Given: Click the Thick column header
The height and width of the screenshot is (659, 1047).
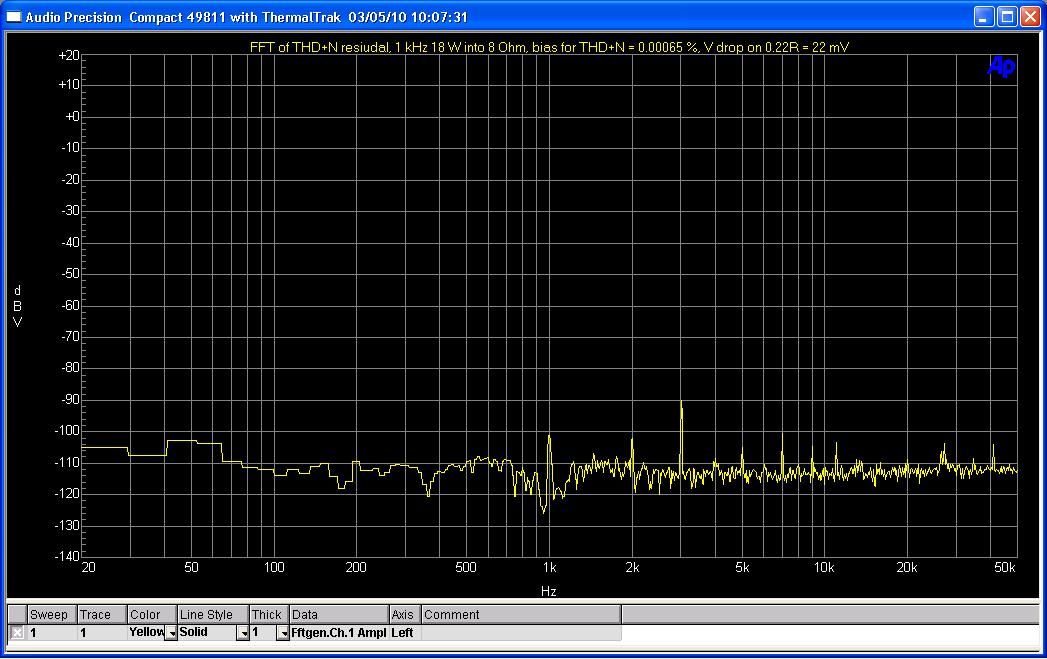Looking at the screenshot, I should (x=269, y=614).
